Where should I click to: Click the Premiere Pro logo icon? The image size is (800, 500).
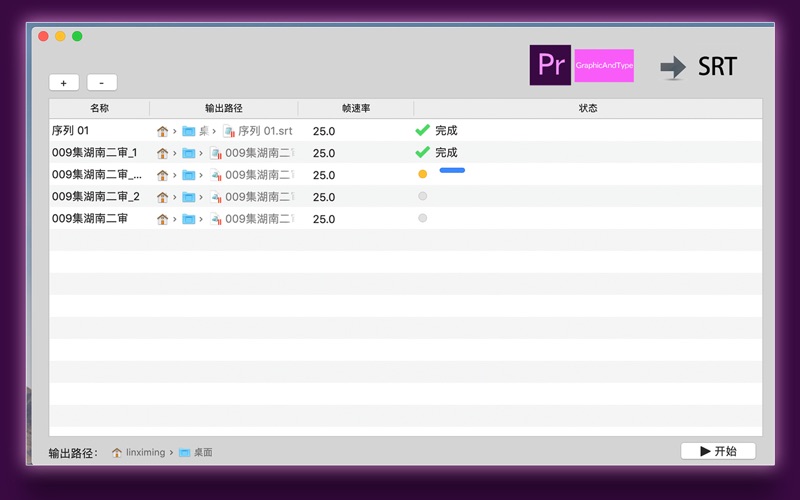coord(550,65)
